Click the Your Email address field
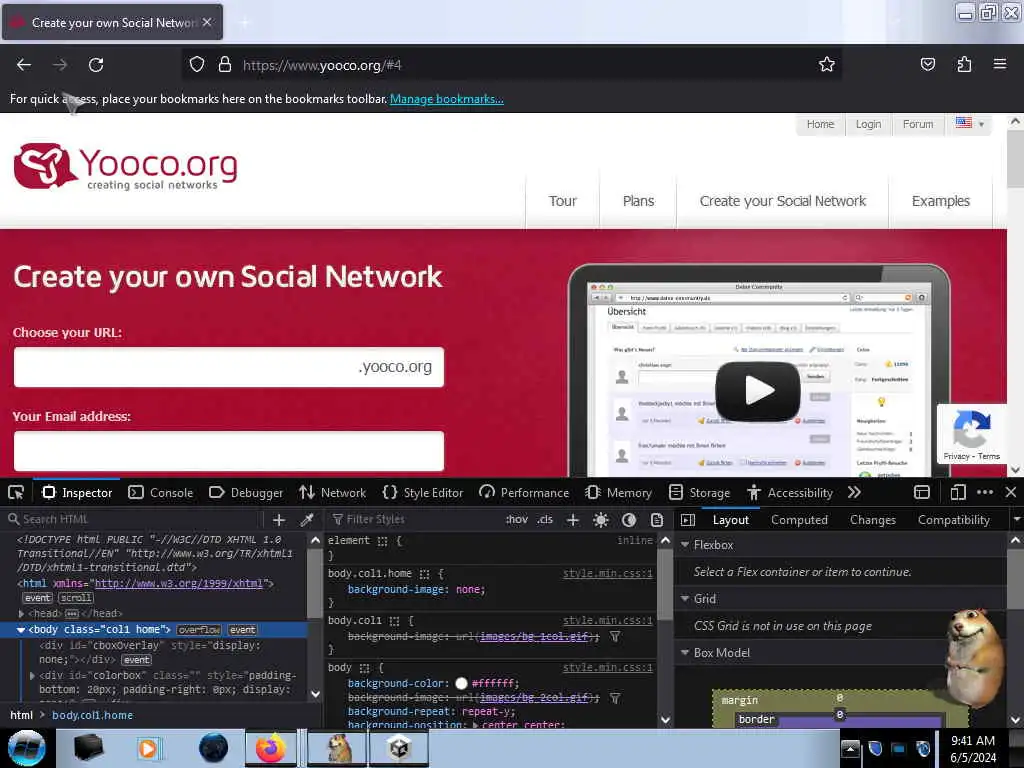Image resolution: width=1024 pixels, height=768 pixels. 229,451
